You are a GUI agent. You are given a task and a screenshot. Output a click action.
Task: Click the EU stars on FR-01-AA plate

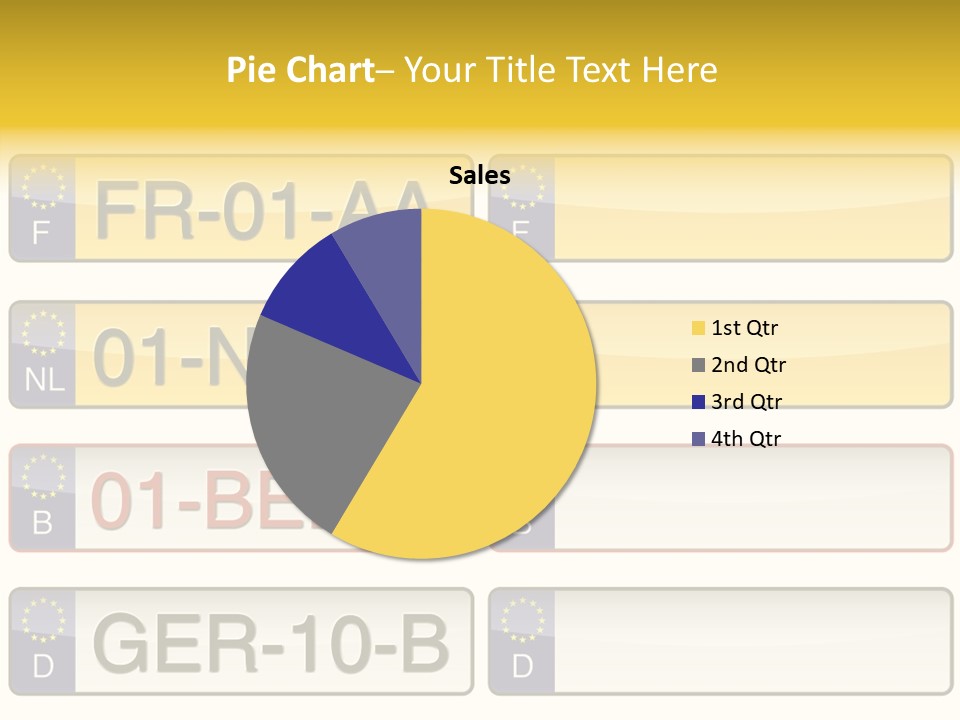click(42, 187)
